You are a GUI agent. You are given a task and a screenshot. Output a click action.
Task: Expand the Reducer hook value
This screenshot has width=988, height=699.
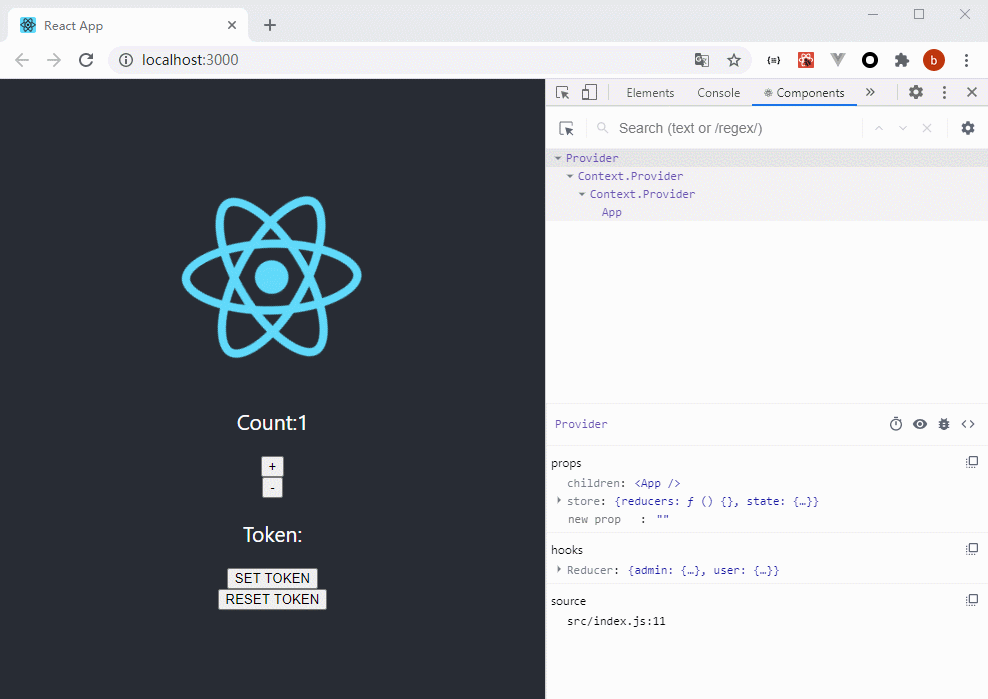click(x=559, y=569)
